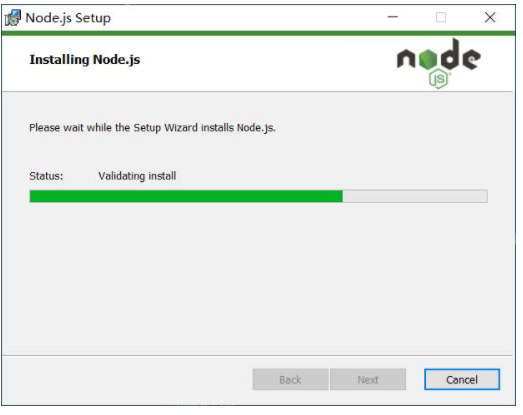Screen dimensions: 523x415
Task: Click the 'Validating install' status text
Action: (x=137, y=176)
